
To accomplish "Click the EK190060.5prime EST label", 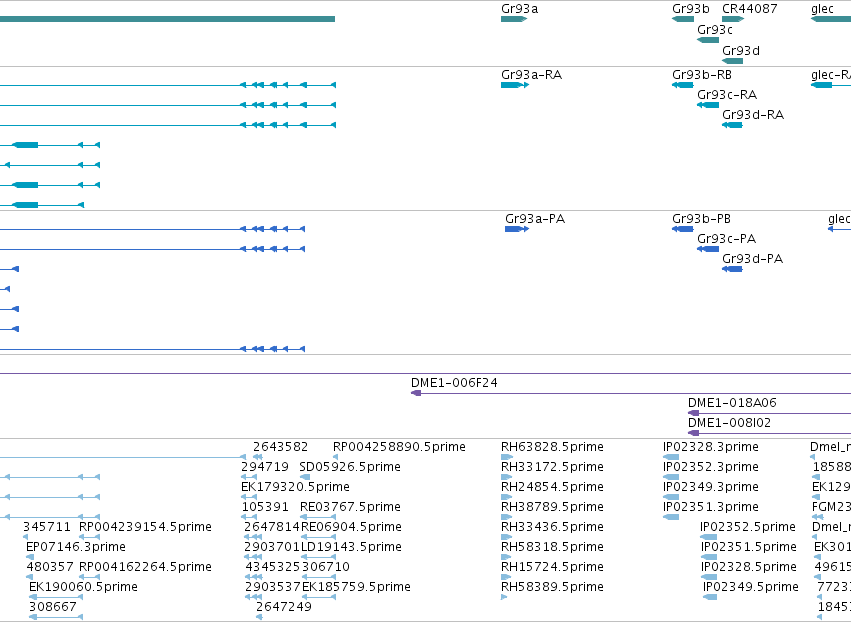I will [x=83, y=587].
